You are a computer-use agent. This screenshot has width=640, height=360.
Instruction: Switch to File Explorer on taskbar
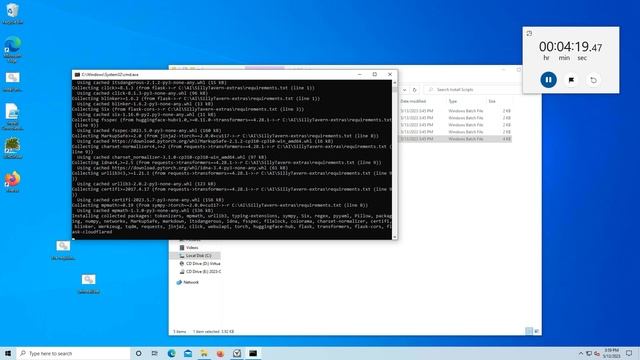(204, 353)
